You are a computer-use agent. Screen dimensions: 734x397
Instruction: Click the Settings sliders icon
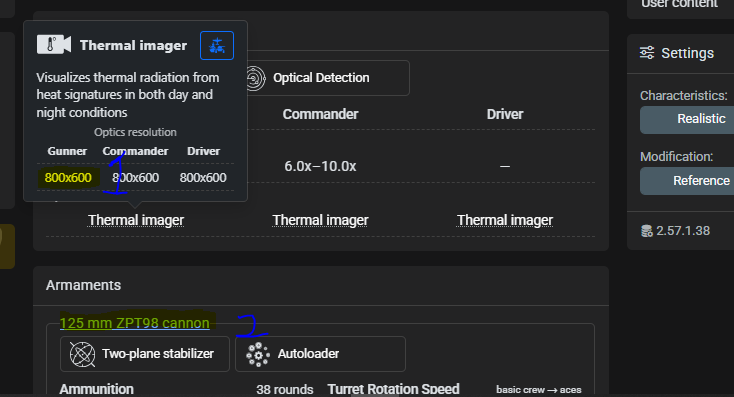[647, 53]
